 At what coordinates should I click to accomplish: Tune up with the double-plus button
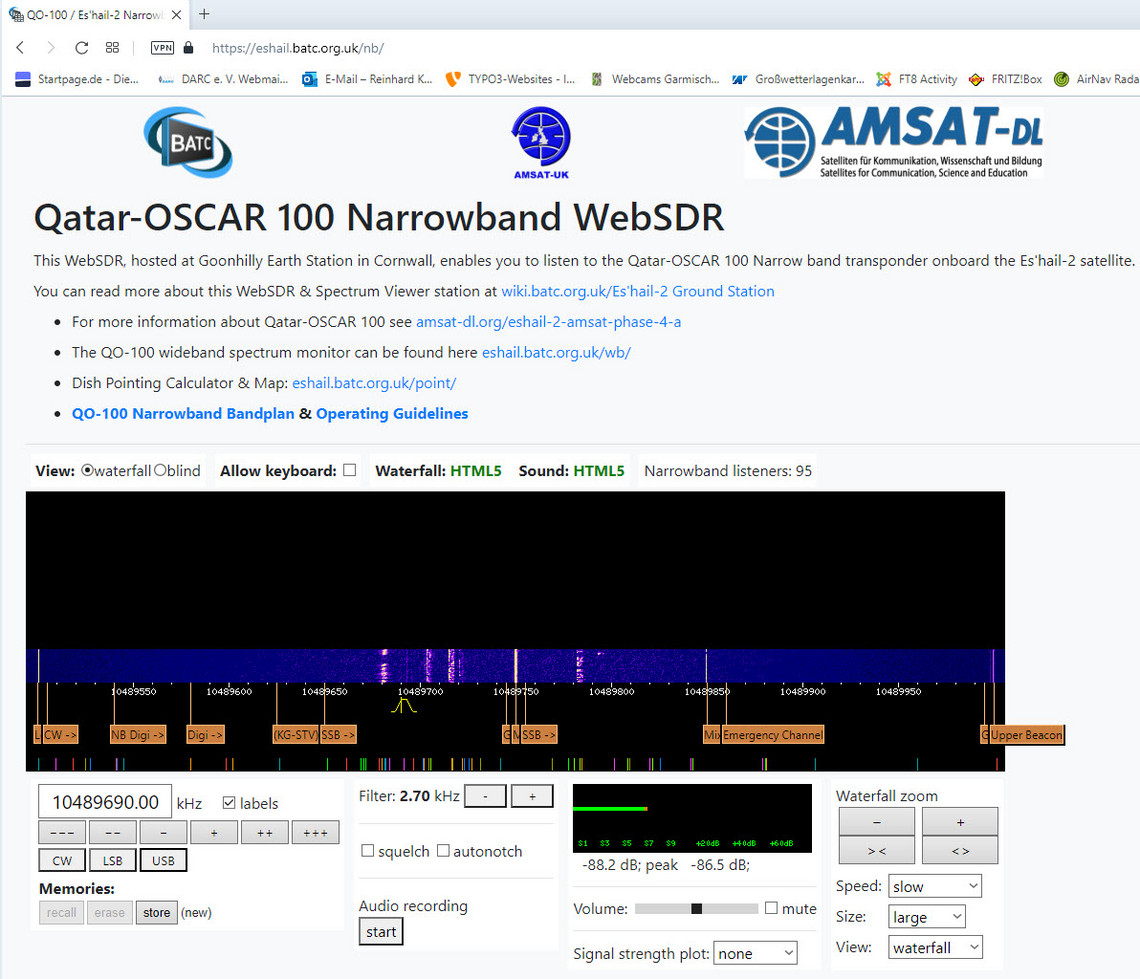tap(265, 833)
